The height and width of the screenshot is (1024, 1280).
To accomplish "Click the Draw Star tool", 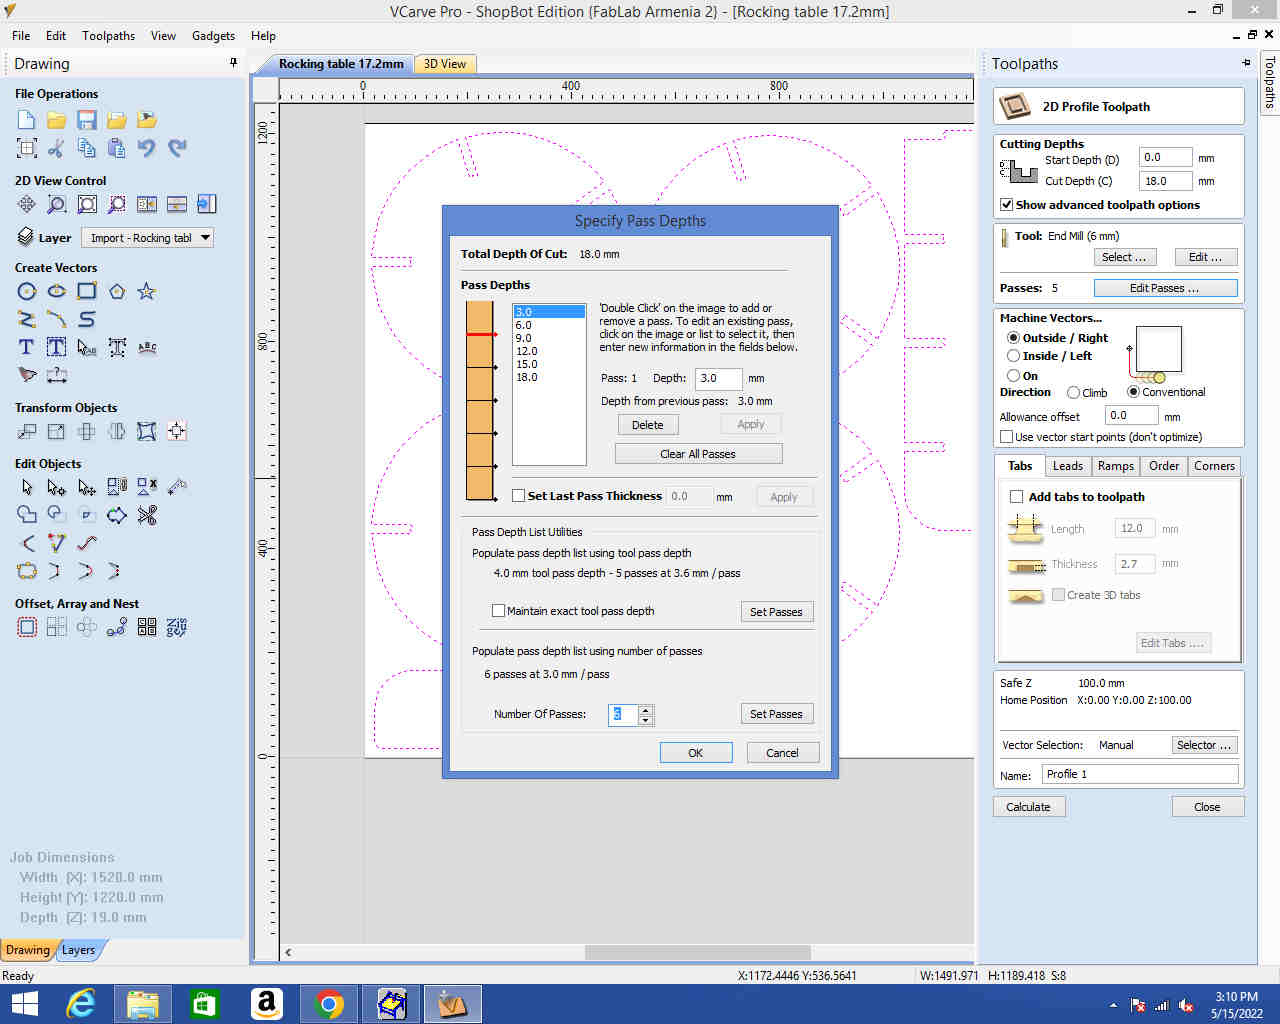I will pos(147,291).
